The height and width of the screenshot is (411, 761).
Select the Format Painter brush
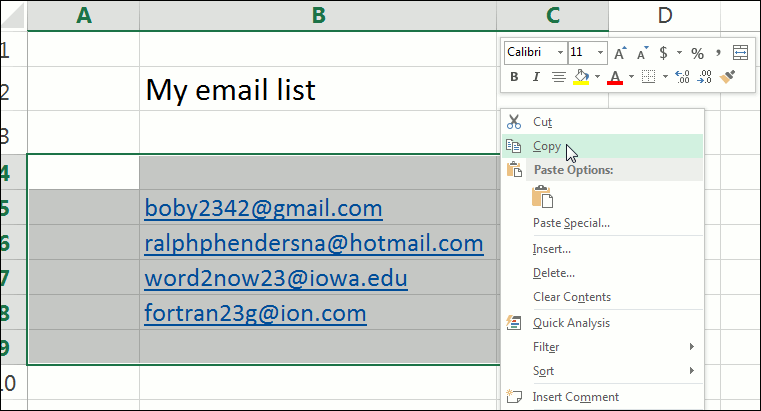point(727,77)
